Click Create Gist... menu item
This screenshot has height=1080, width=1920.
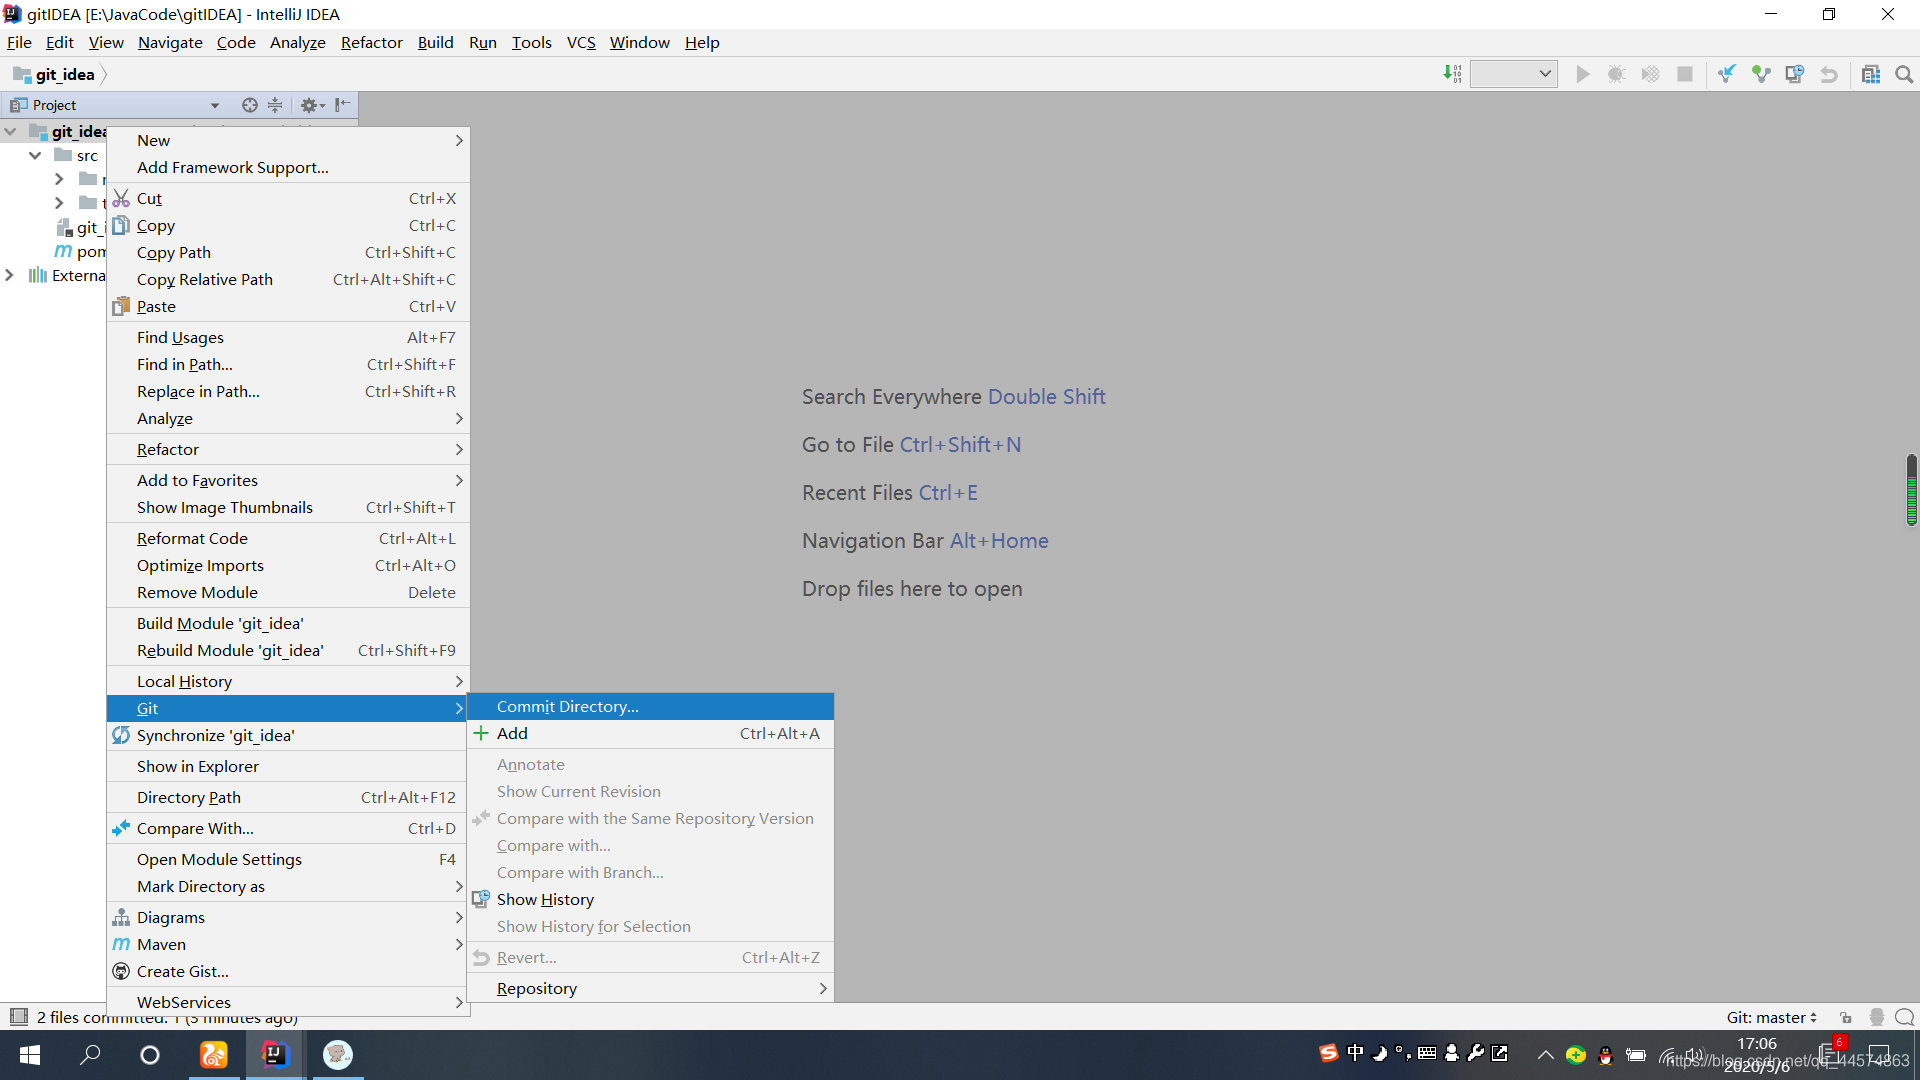click(x=288, y=971)
